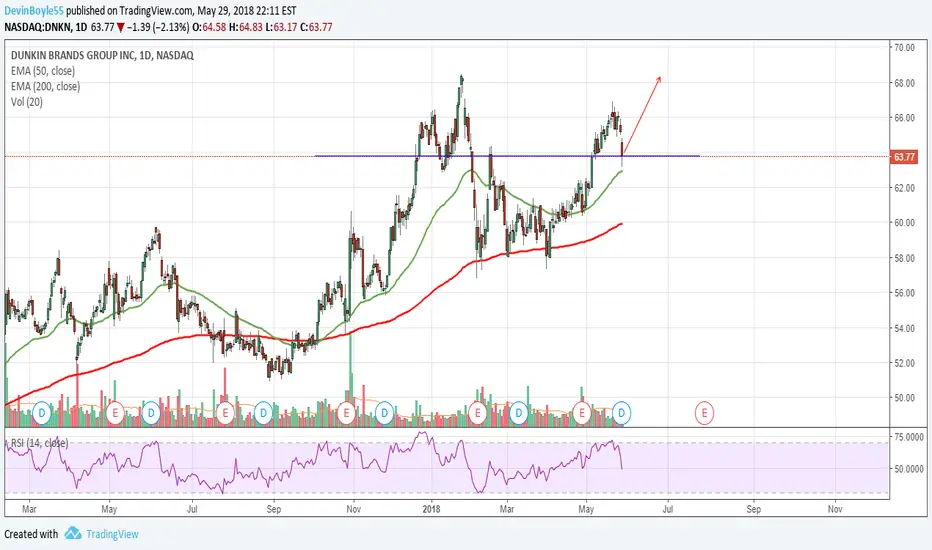Click the upcoming earnings E marker beyond the last candle
Screen dimensions: 932x550
pos(704,413)
